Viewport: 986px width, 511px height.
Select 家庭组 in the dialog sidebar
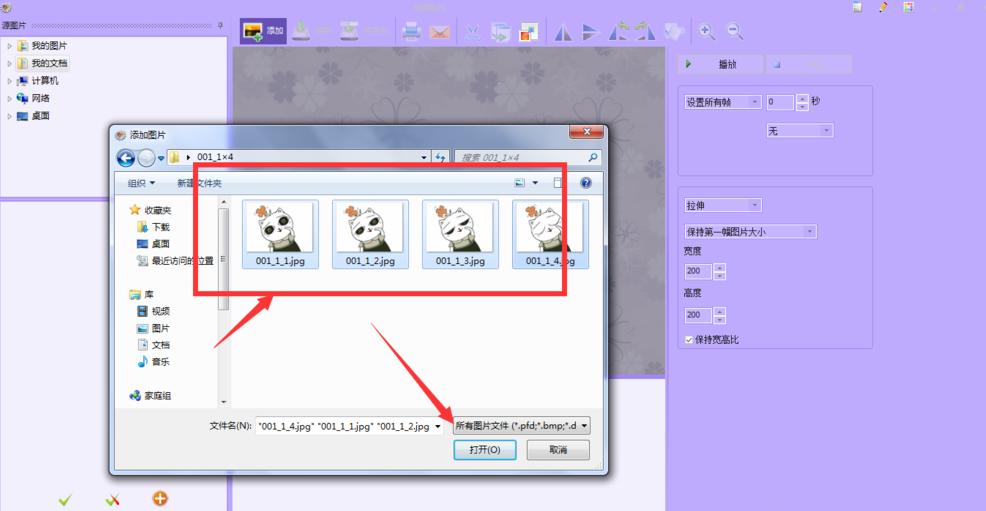(x=150, y=396)
